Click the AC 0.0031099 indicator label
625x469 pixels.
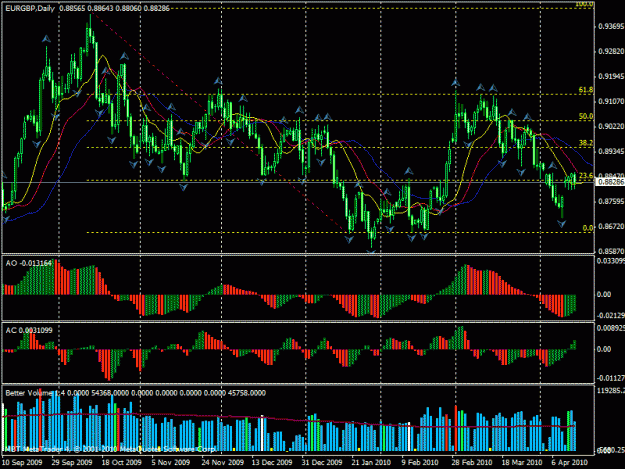29,330
